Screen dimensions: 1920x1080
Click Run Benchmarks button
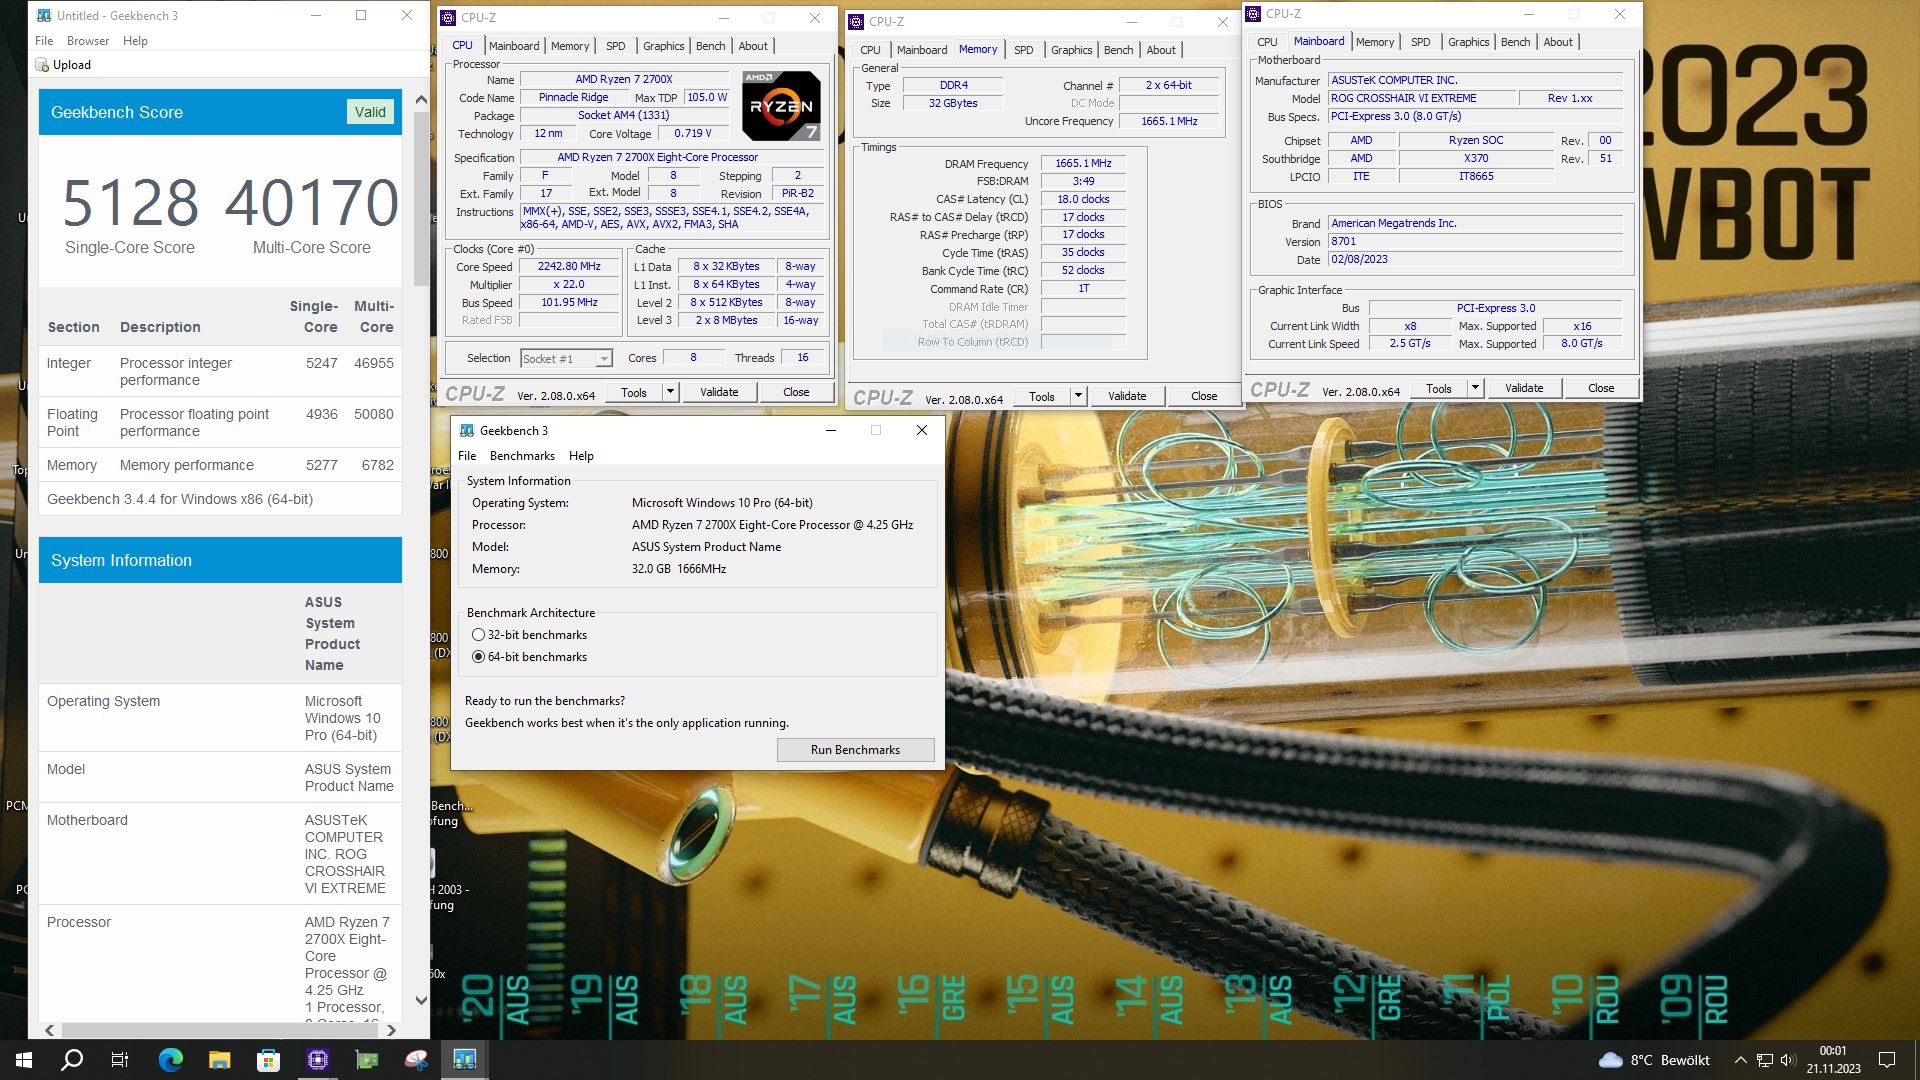coord(855,750)
